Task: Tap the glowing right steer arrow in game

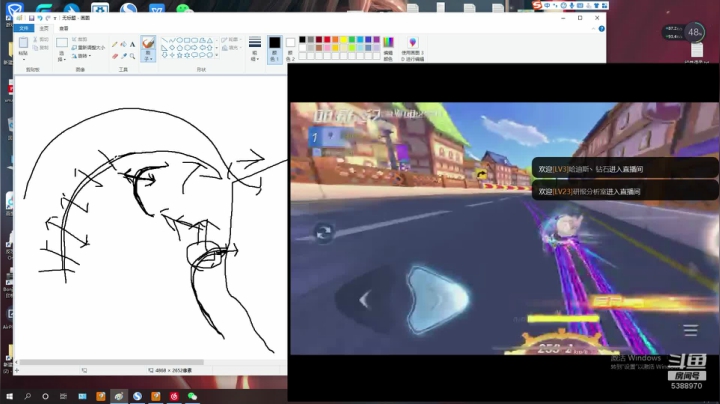Action: 438,299
